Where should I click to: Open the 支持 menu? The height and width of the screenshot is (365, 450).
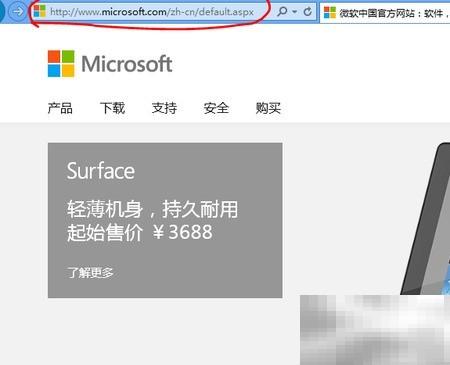click(164, 108)
